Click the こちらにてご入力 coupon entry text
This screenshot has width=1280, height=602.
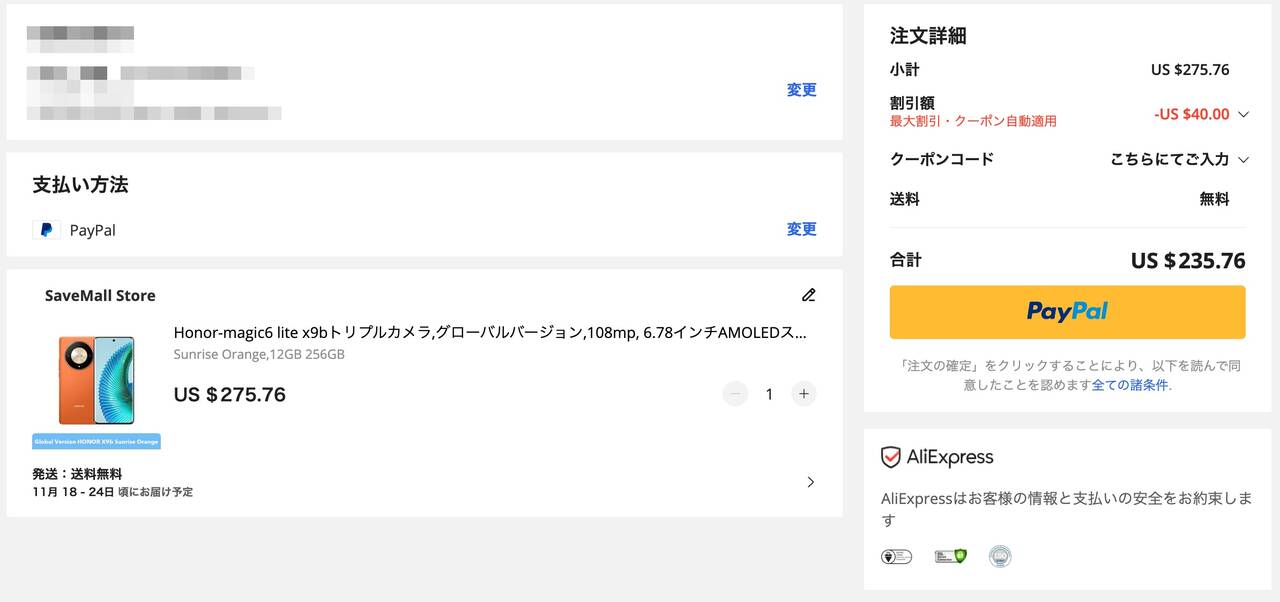pyautogui.click(x=1169, y=160)
